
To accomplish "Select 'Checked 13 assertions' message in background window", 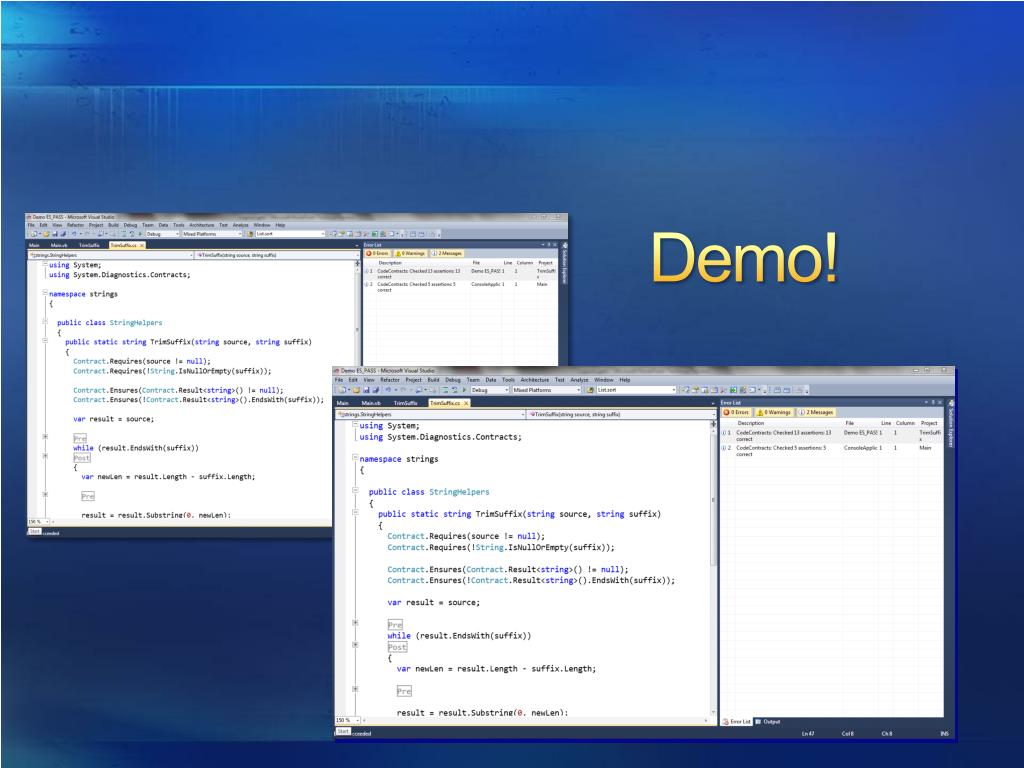I will point(460,273).
